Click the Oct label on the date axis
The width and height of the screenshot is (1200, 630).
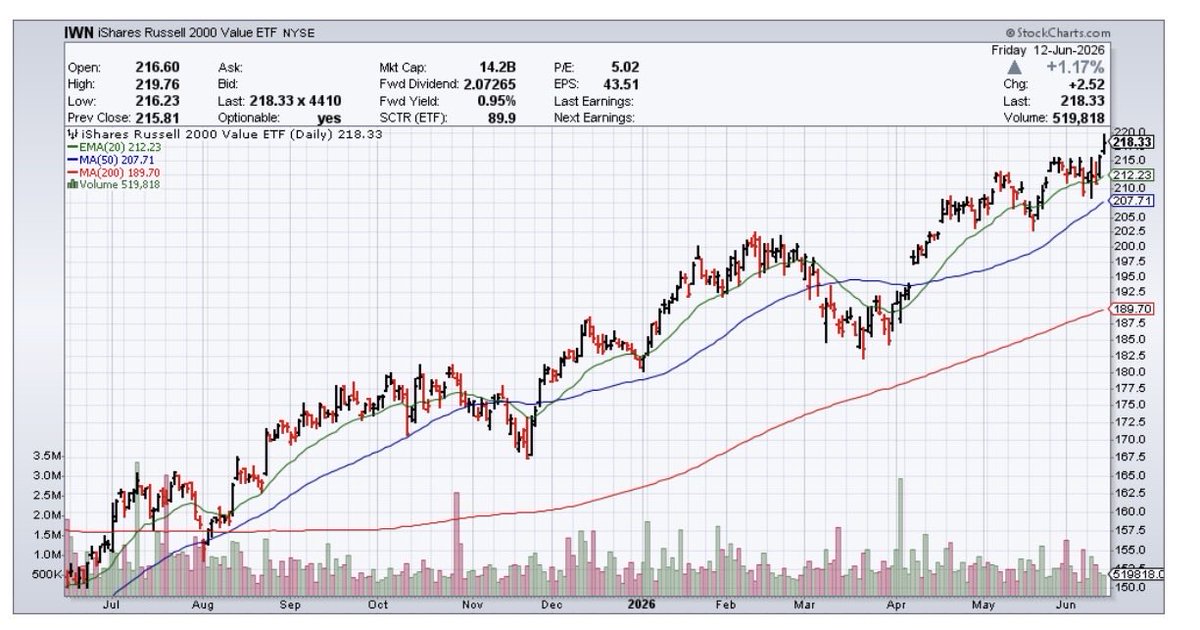click(x=378, y=605)
